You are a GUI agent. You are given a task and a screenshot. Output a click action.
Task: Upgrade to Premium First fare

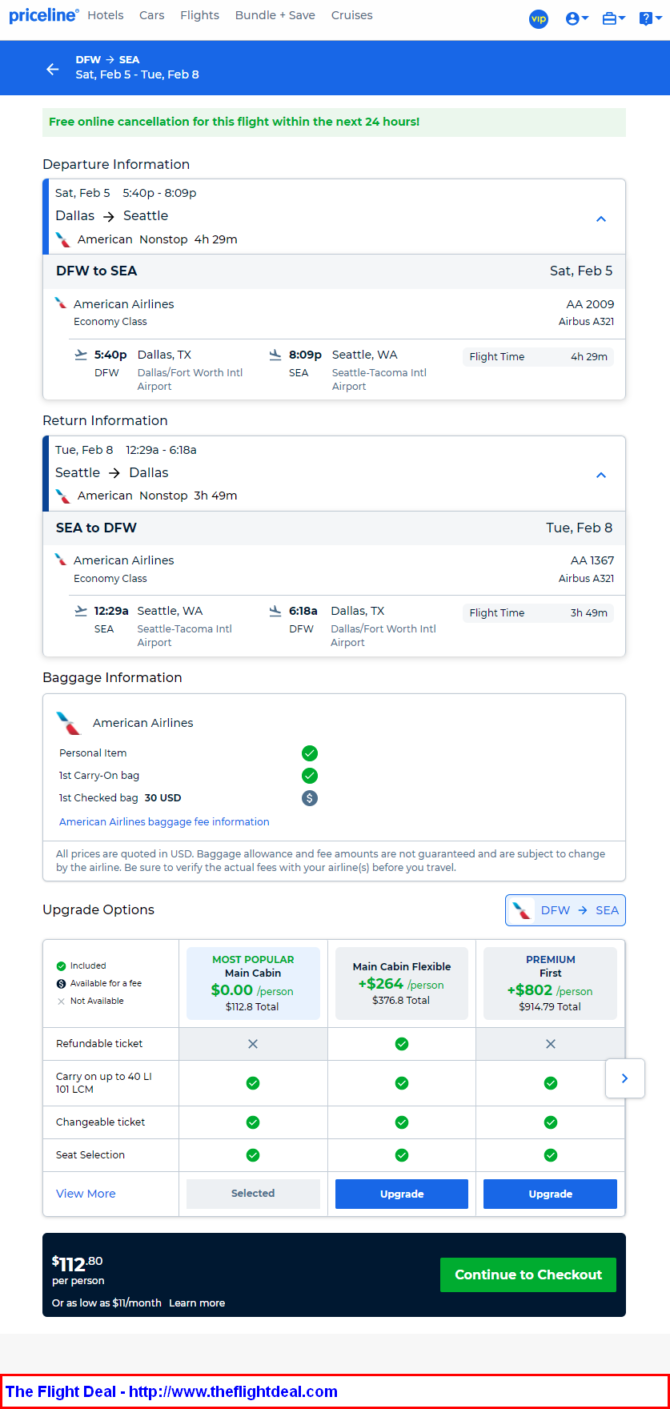click(x=550, y=1194)
